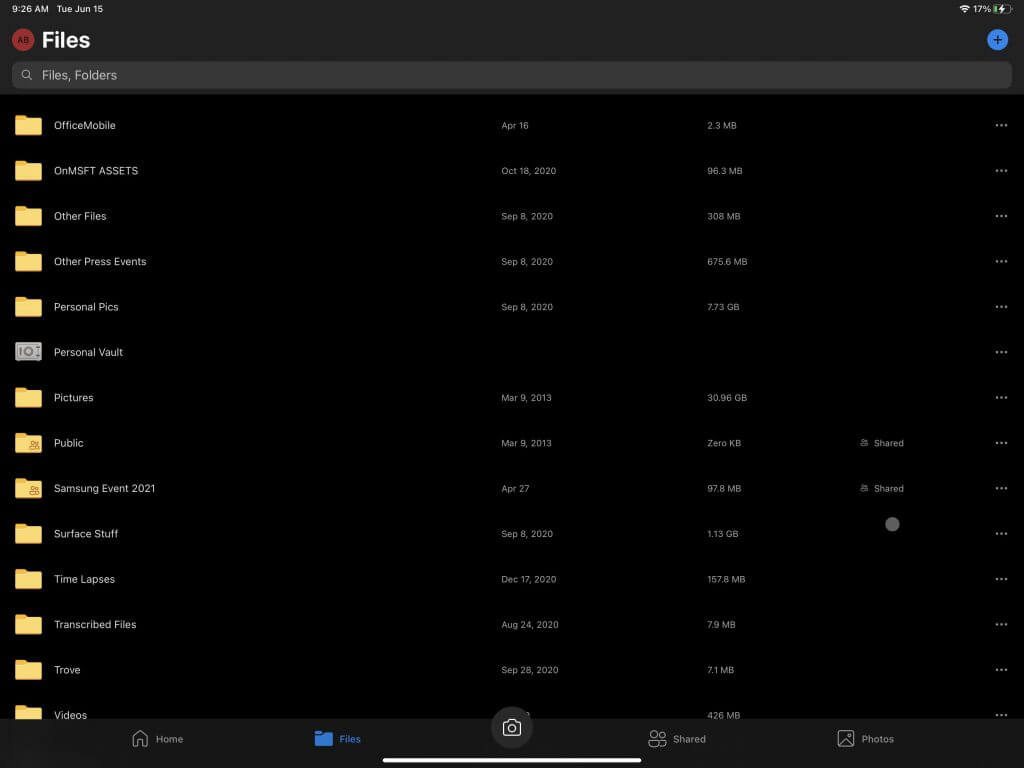The height and width of the screenshot is (768, 1024).
Task: Tap the Wi-Fi status icon
Action: 964,9
